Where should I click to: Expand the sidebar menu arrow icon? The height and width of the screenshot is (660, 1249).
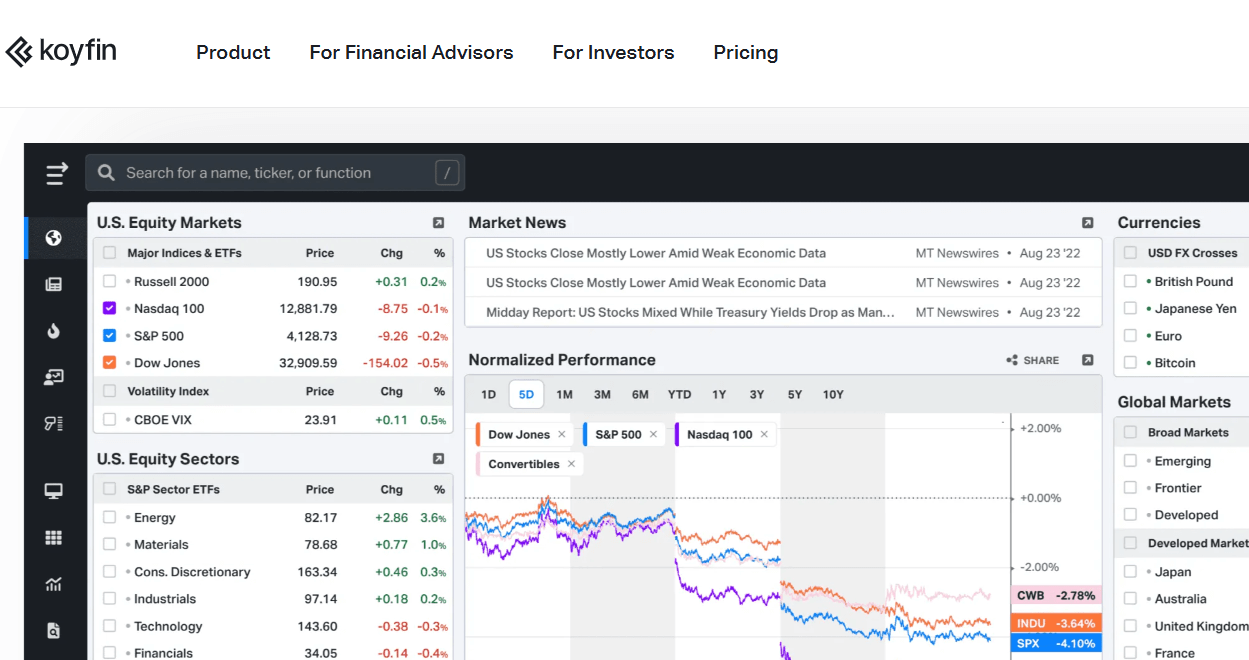point(57,173)
